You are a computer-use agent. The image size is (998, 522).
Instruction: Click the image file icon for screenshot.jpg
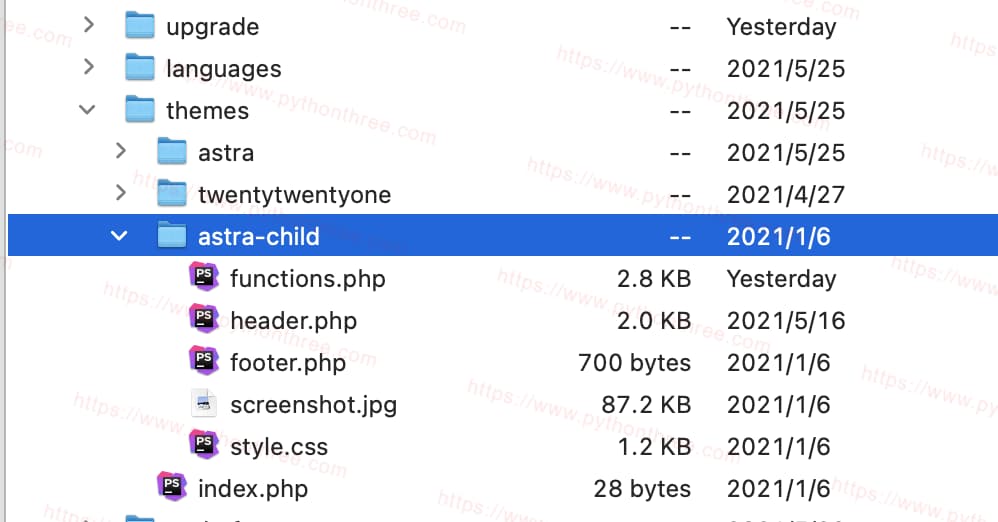tap(204, 404)
